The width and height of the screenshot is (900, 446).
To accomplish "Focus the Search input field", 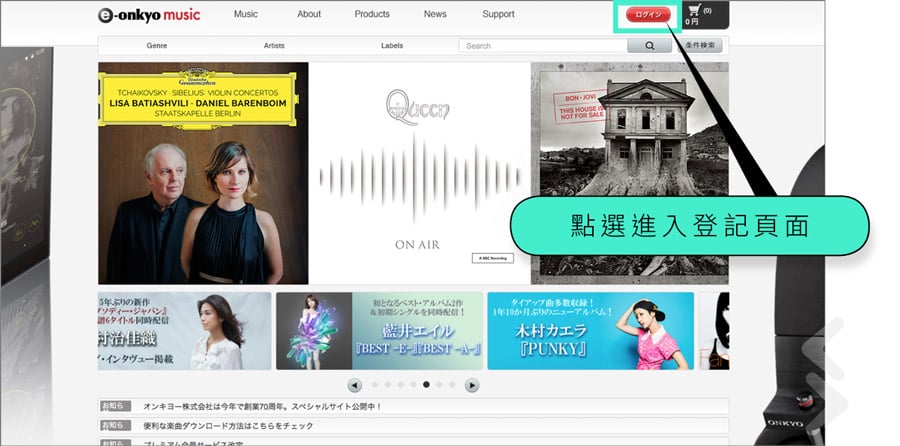I will tap(542, 46).
